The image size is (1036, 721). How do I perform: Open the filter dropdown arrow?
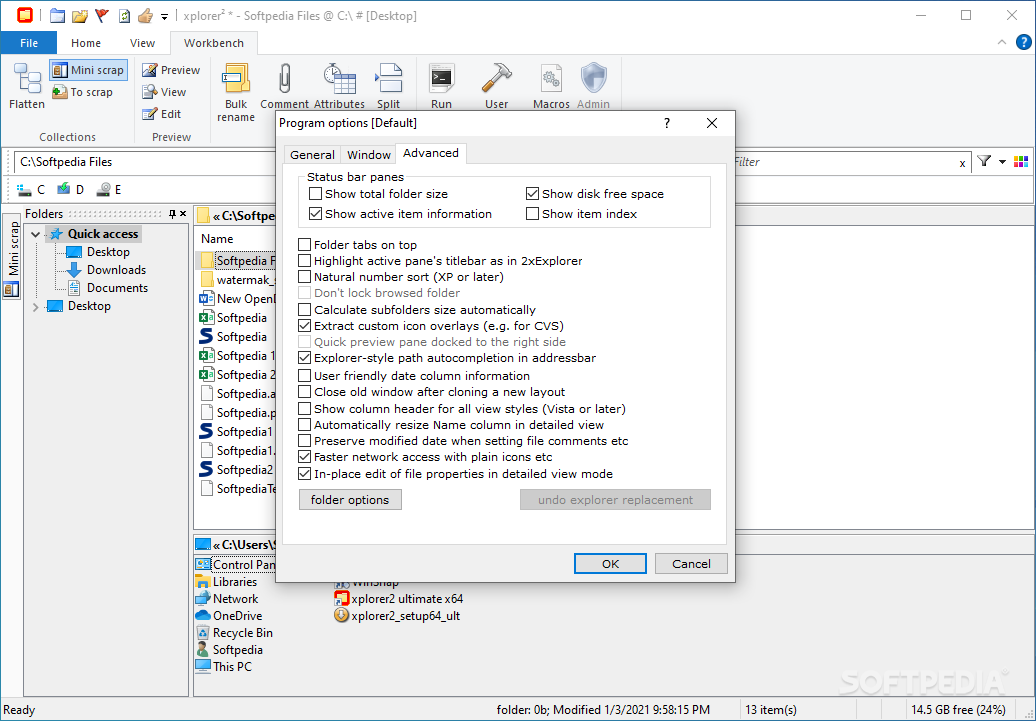click(x=1002, y=162)
